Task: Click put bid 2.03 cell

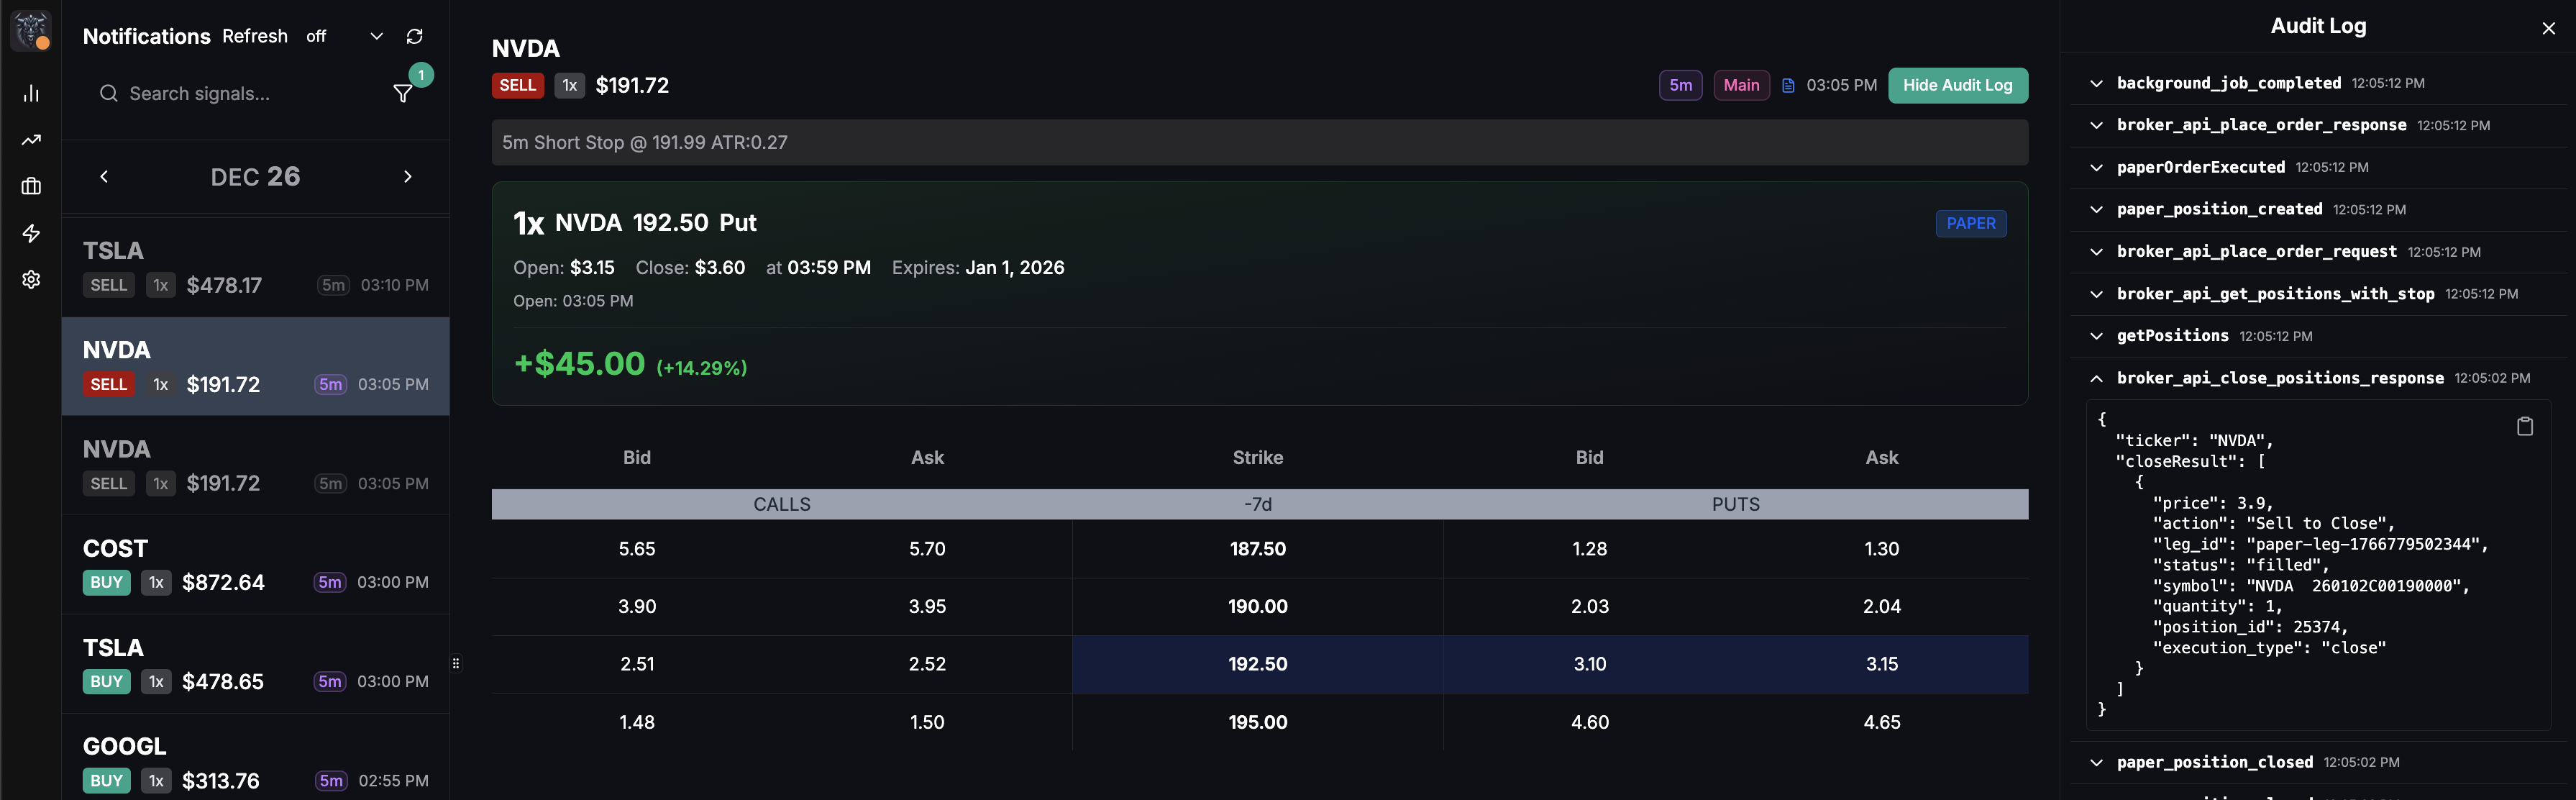Action: coord(1589,606)
